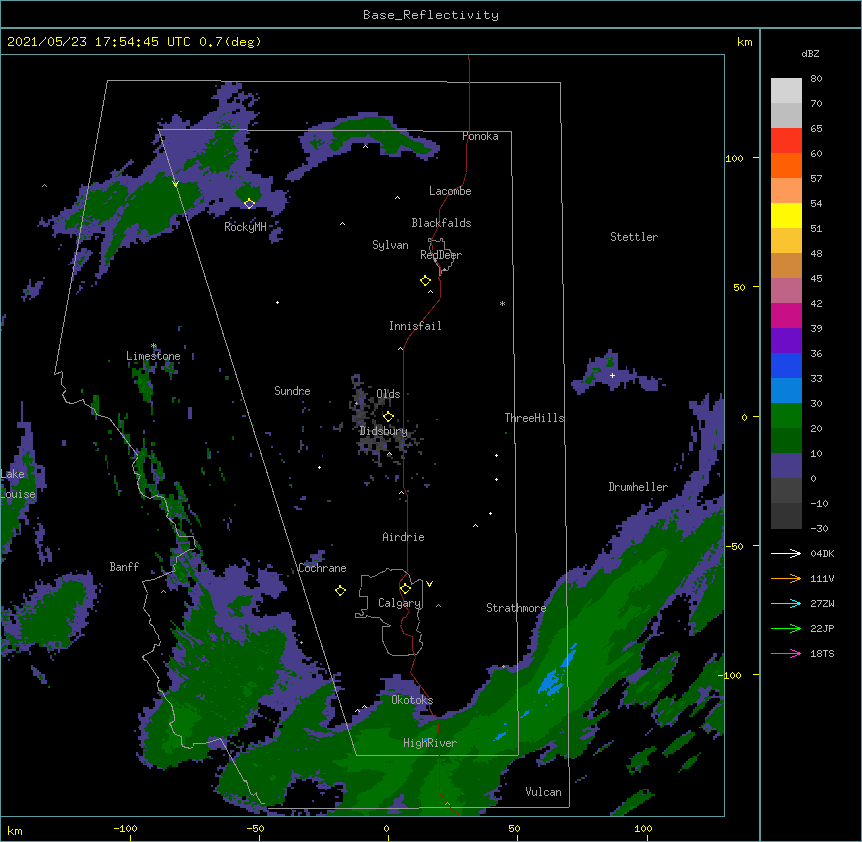Viewport: 862px width, 842px height.
Task: Click the white X marker west of Ponoka
Action: (x=366, y=146)
